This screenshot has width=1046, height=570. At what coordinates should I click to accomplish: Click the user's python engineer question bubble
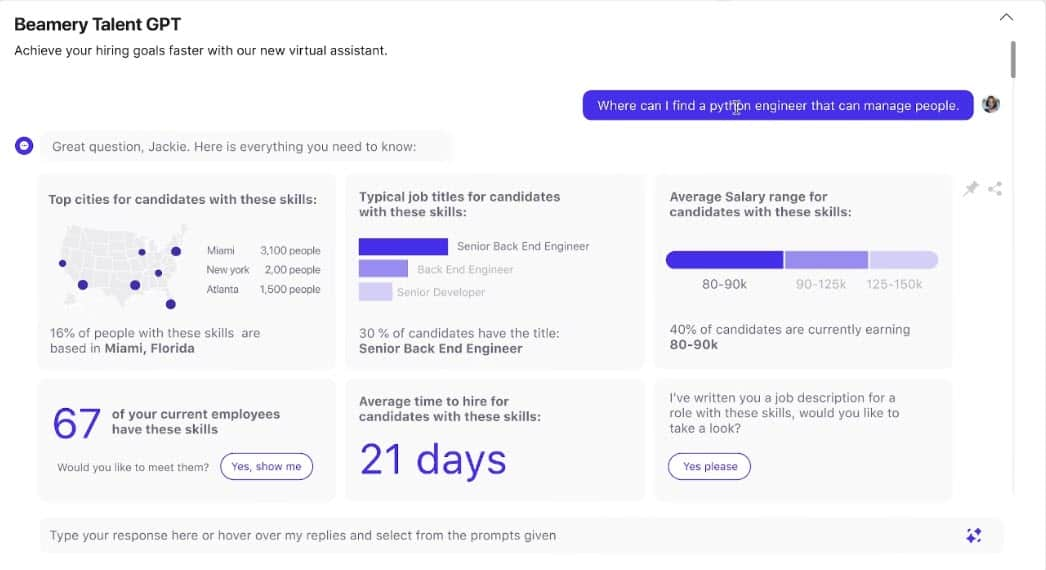pyautogui.click(x=777, y=105)
